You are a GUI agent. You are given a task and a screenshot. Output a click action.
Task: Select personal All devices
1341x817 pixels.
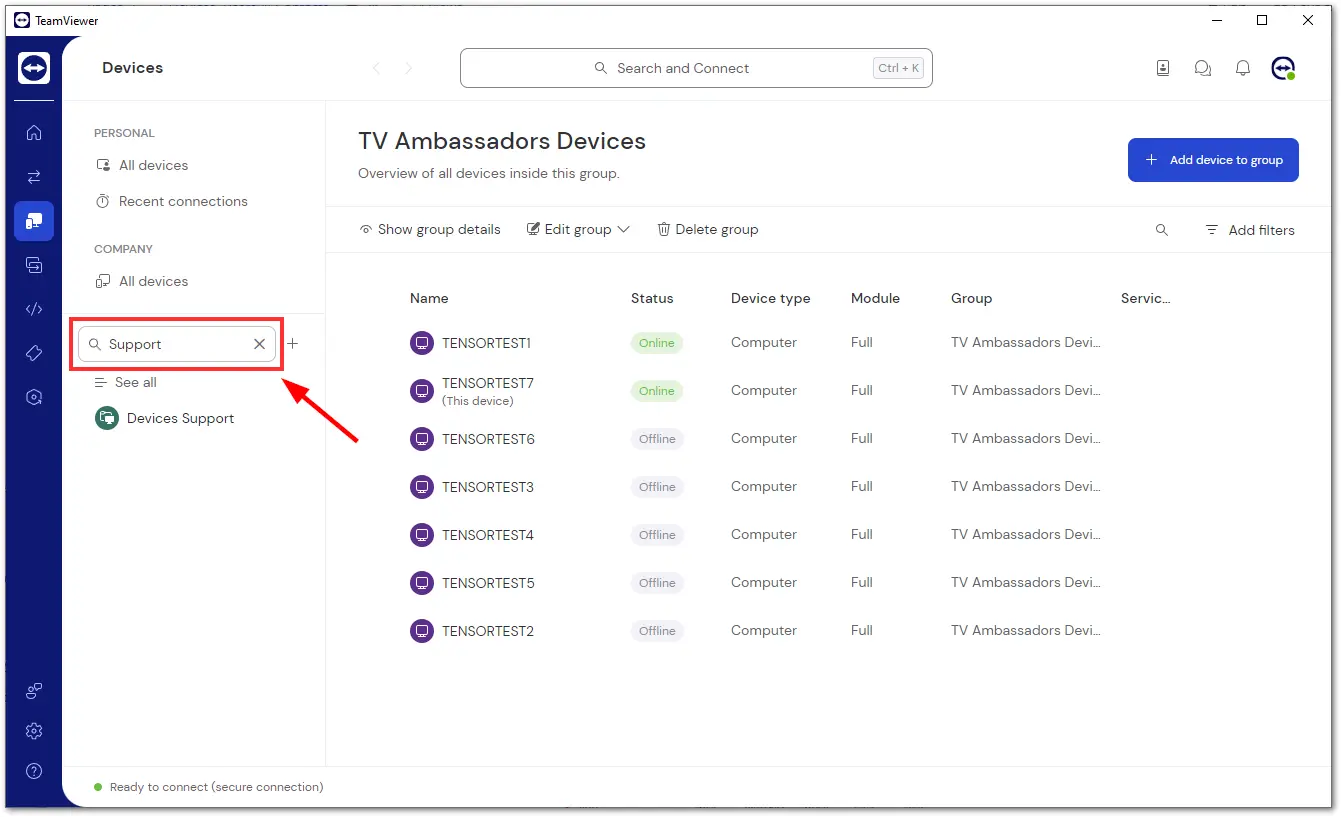(x=142, y=165)
